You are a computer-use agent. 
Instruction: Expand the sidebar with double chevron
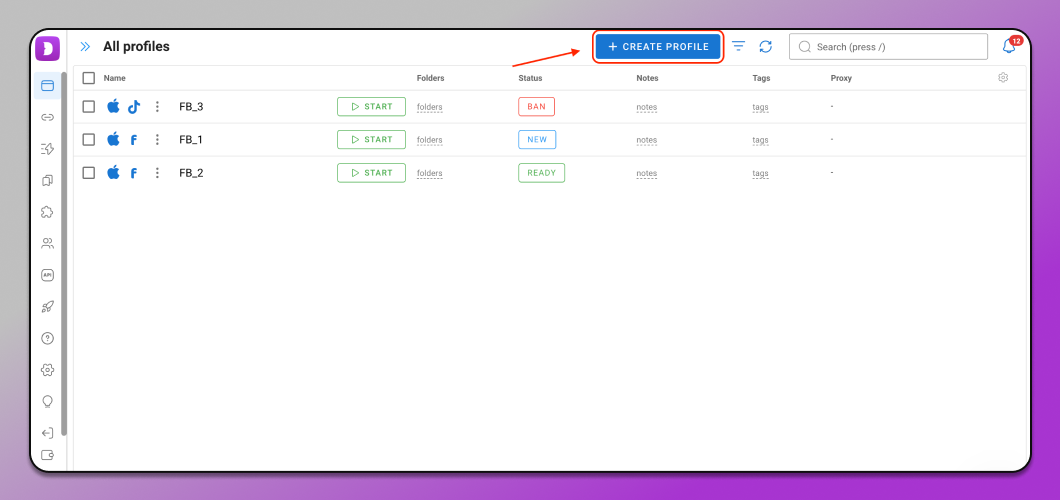pyautogui.click(x=85, y=47)
